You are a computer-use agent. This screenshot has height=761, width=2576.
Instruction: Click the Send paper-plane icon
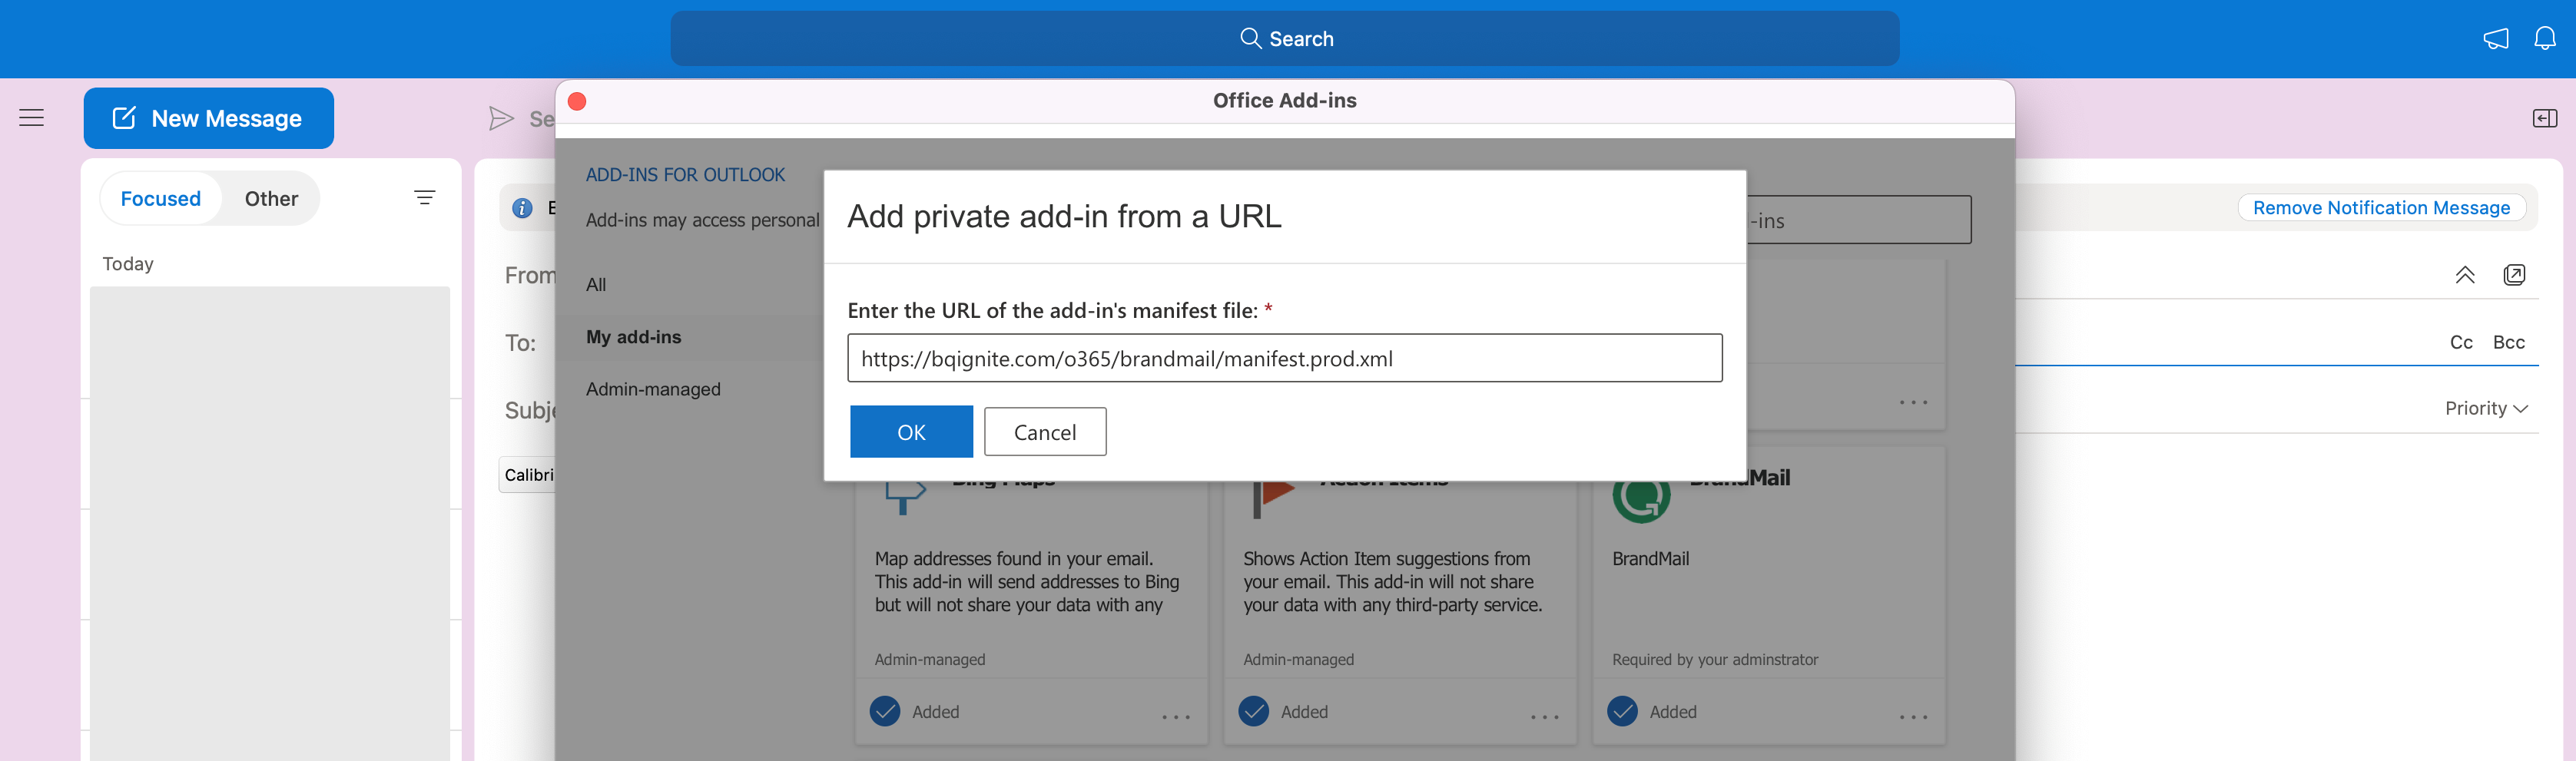(x=501, y=119)
